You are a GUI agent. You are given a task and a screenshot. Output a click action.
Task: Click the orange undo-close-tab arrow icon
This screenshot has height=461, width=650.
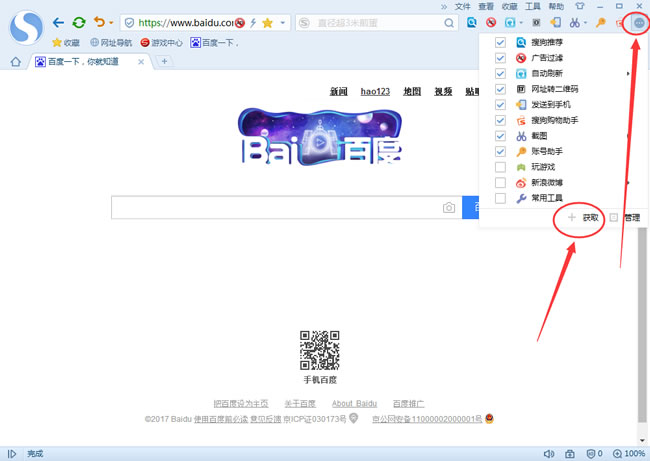click(99, 22)
